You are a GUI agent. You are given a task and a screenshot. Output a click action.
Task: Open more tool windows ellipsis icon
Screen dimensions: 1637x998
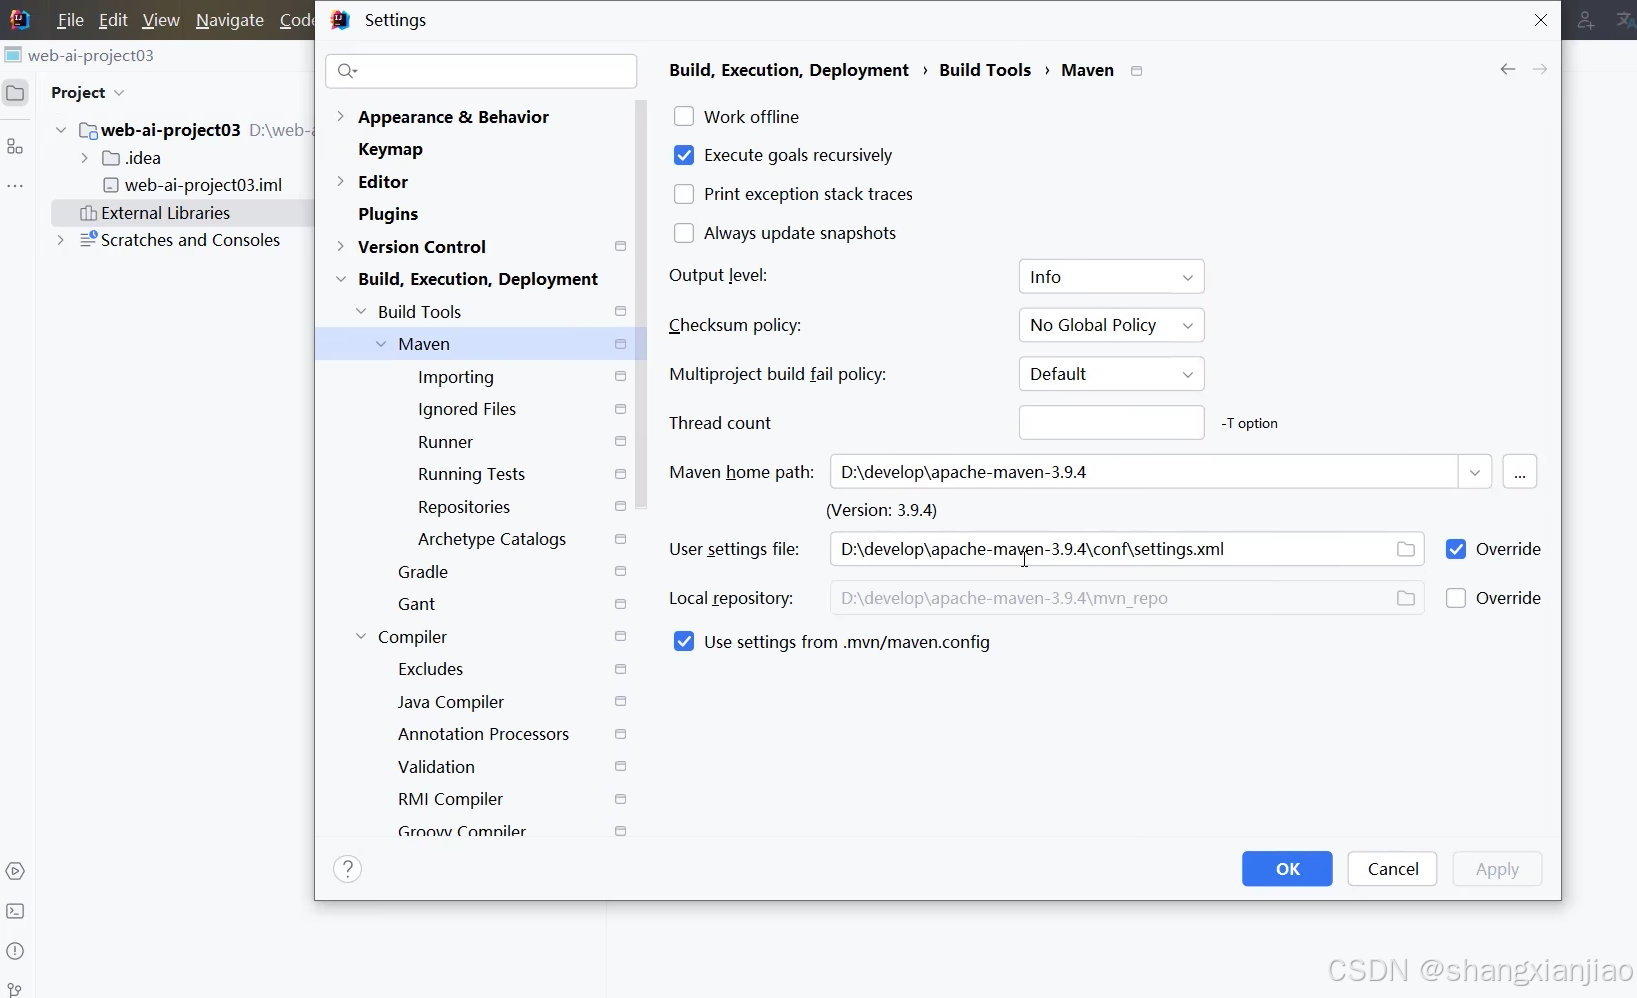tap(15, 186)
